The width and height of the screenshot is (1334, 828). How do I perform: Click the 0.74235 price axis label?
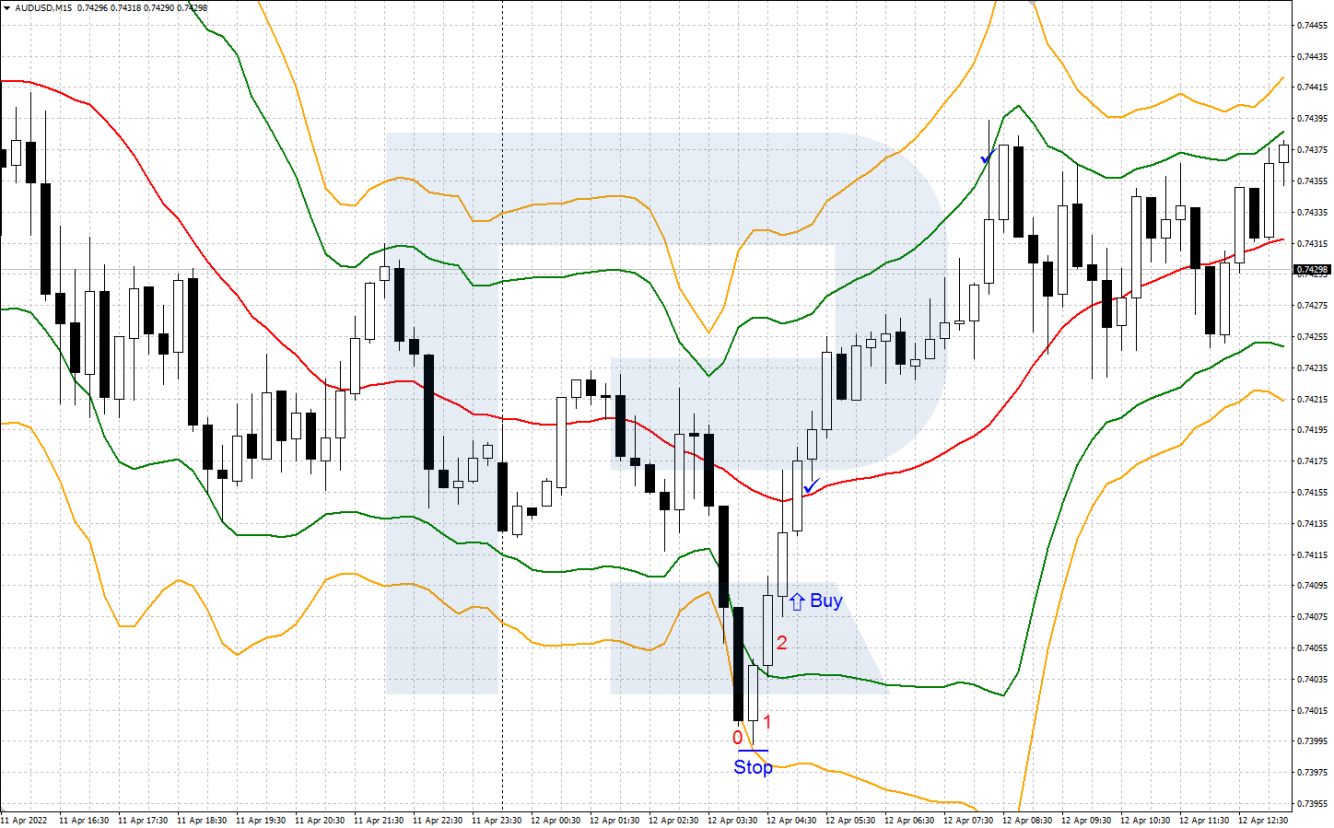coord(1311,368)
